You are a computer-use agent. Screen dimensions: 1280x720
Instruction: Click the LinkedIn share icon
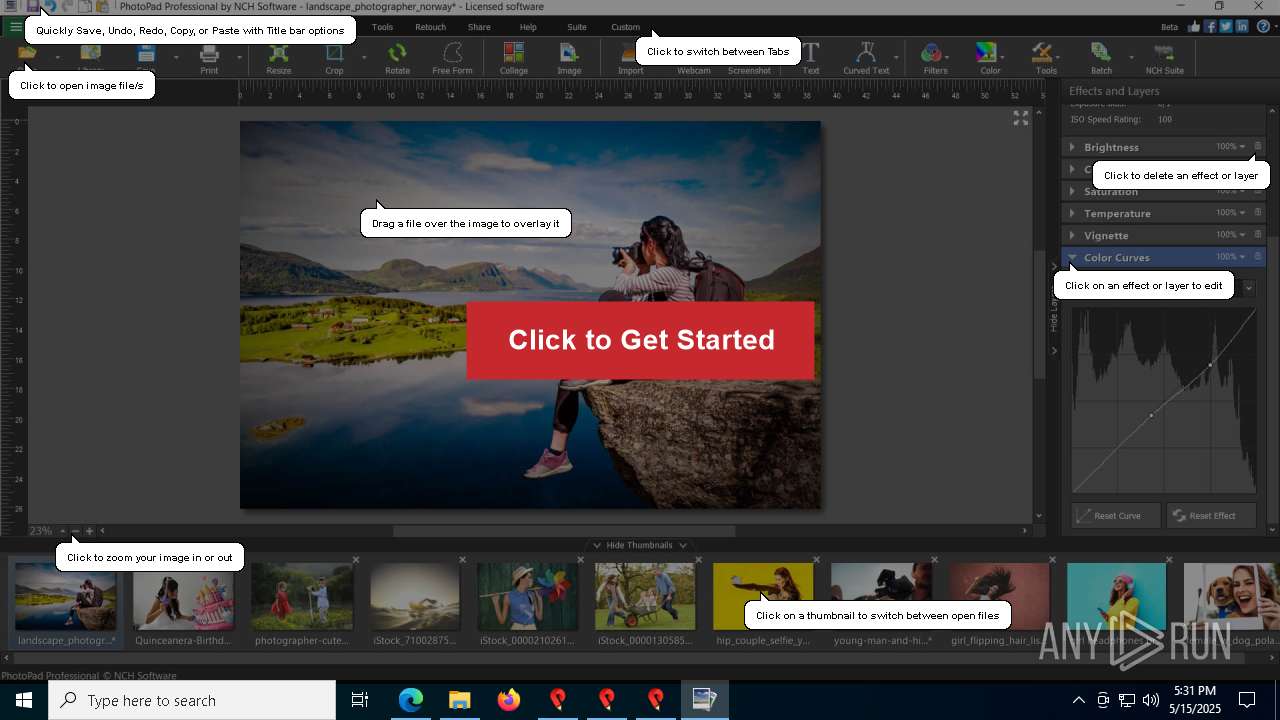(1242, 27)
